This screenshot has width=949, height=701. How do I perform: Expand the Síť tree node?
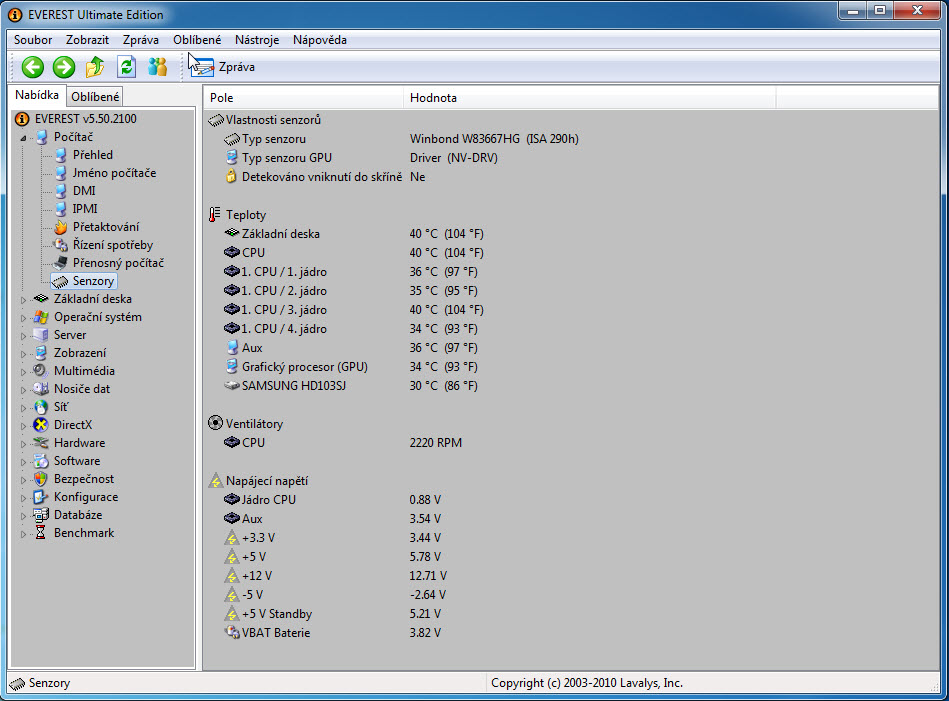pyautogui.click(x=23, y=408)
